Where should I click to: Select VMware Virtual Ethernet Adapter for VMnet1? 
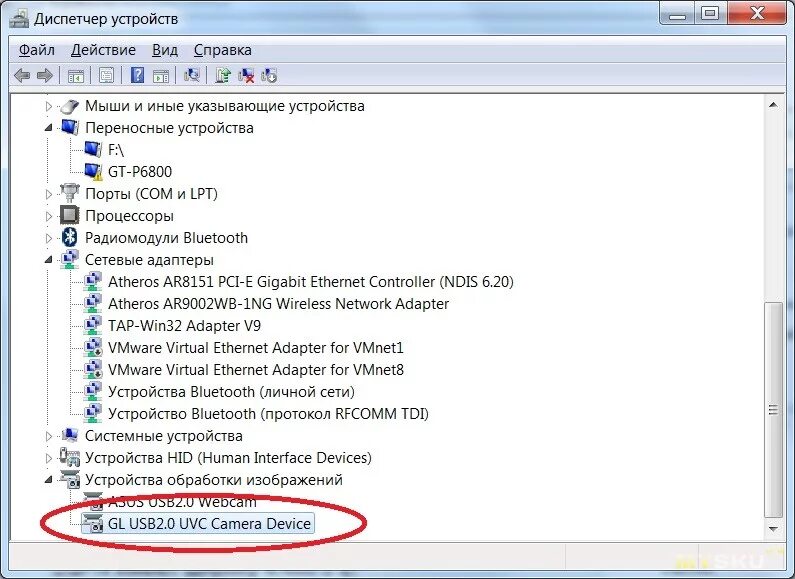tap(256, 348)
